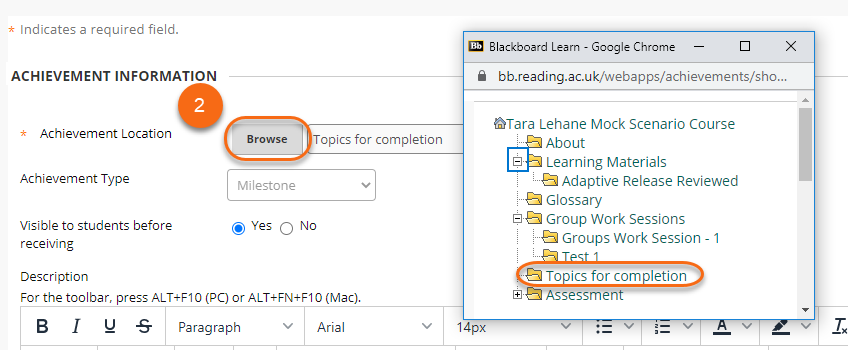Apply strikethrough formatting in editor toolbar
The height and width of the screenshot is (362, 848).
tap(144, 326)
